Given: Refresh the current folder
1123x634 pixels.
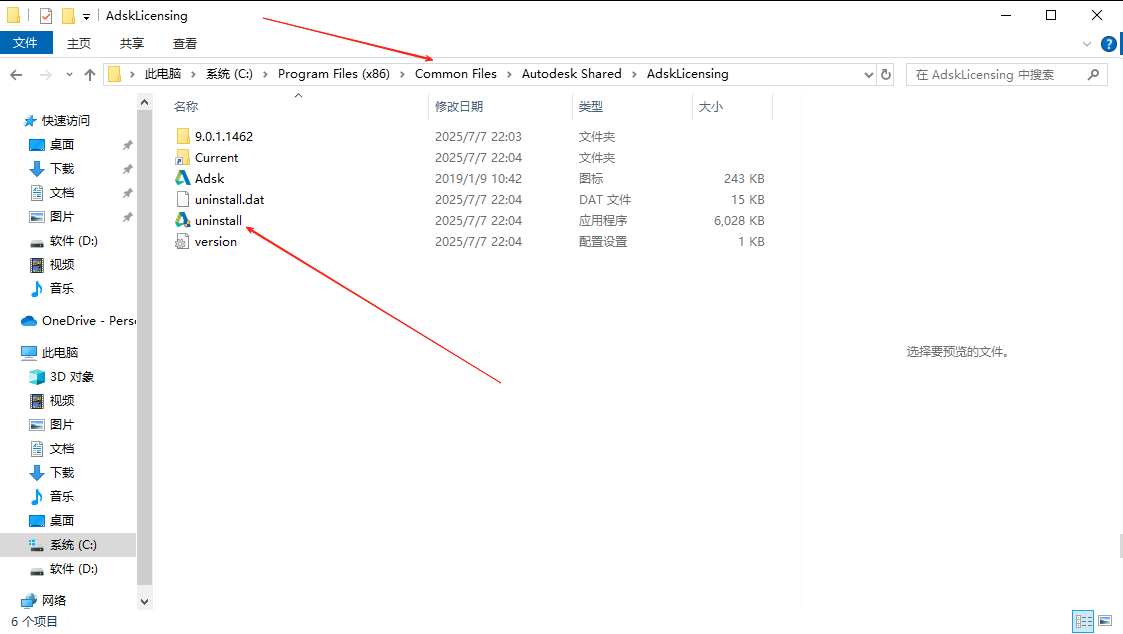Looking at the screenshot, I should click(x=886, y=75).
